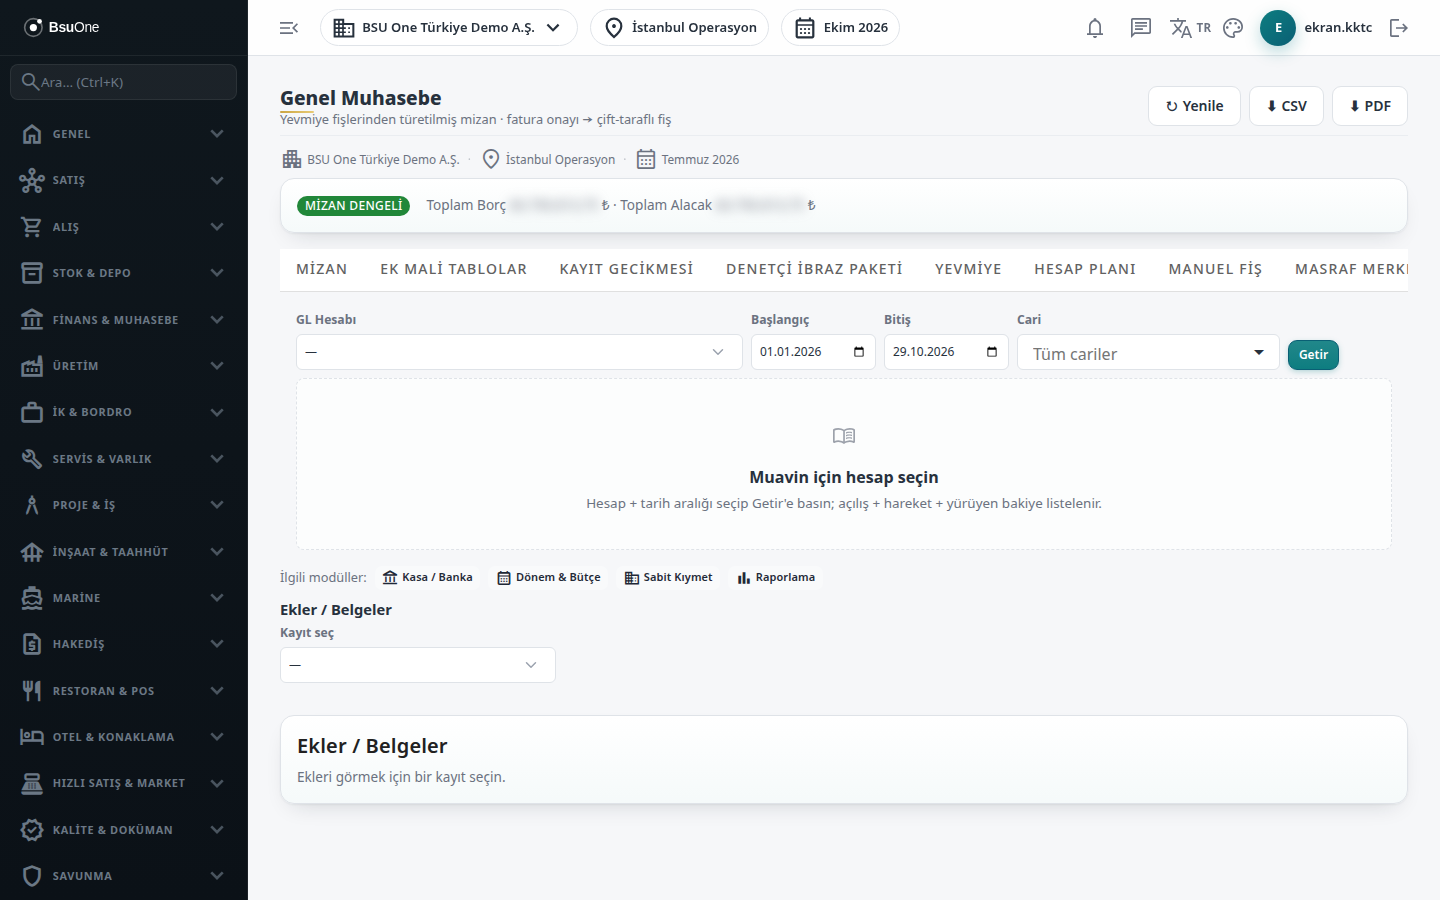Open the Kayıt seç dropdown
The height and width of the screenshot is (900, 1440).
point(418,665)
